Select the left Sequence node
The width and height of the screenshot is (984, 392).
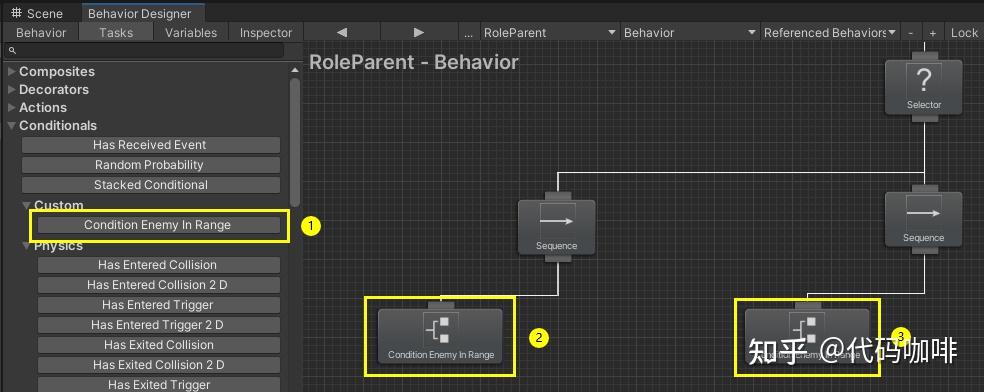(556, 227)
